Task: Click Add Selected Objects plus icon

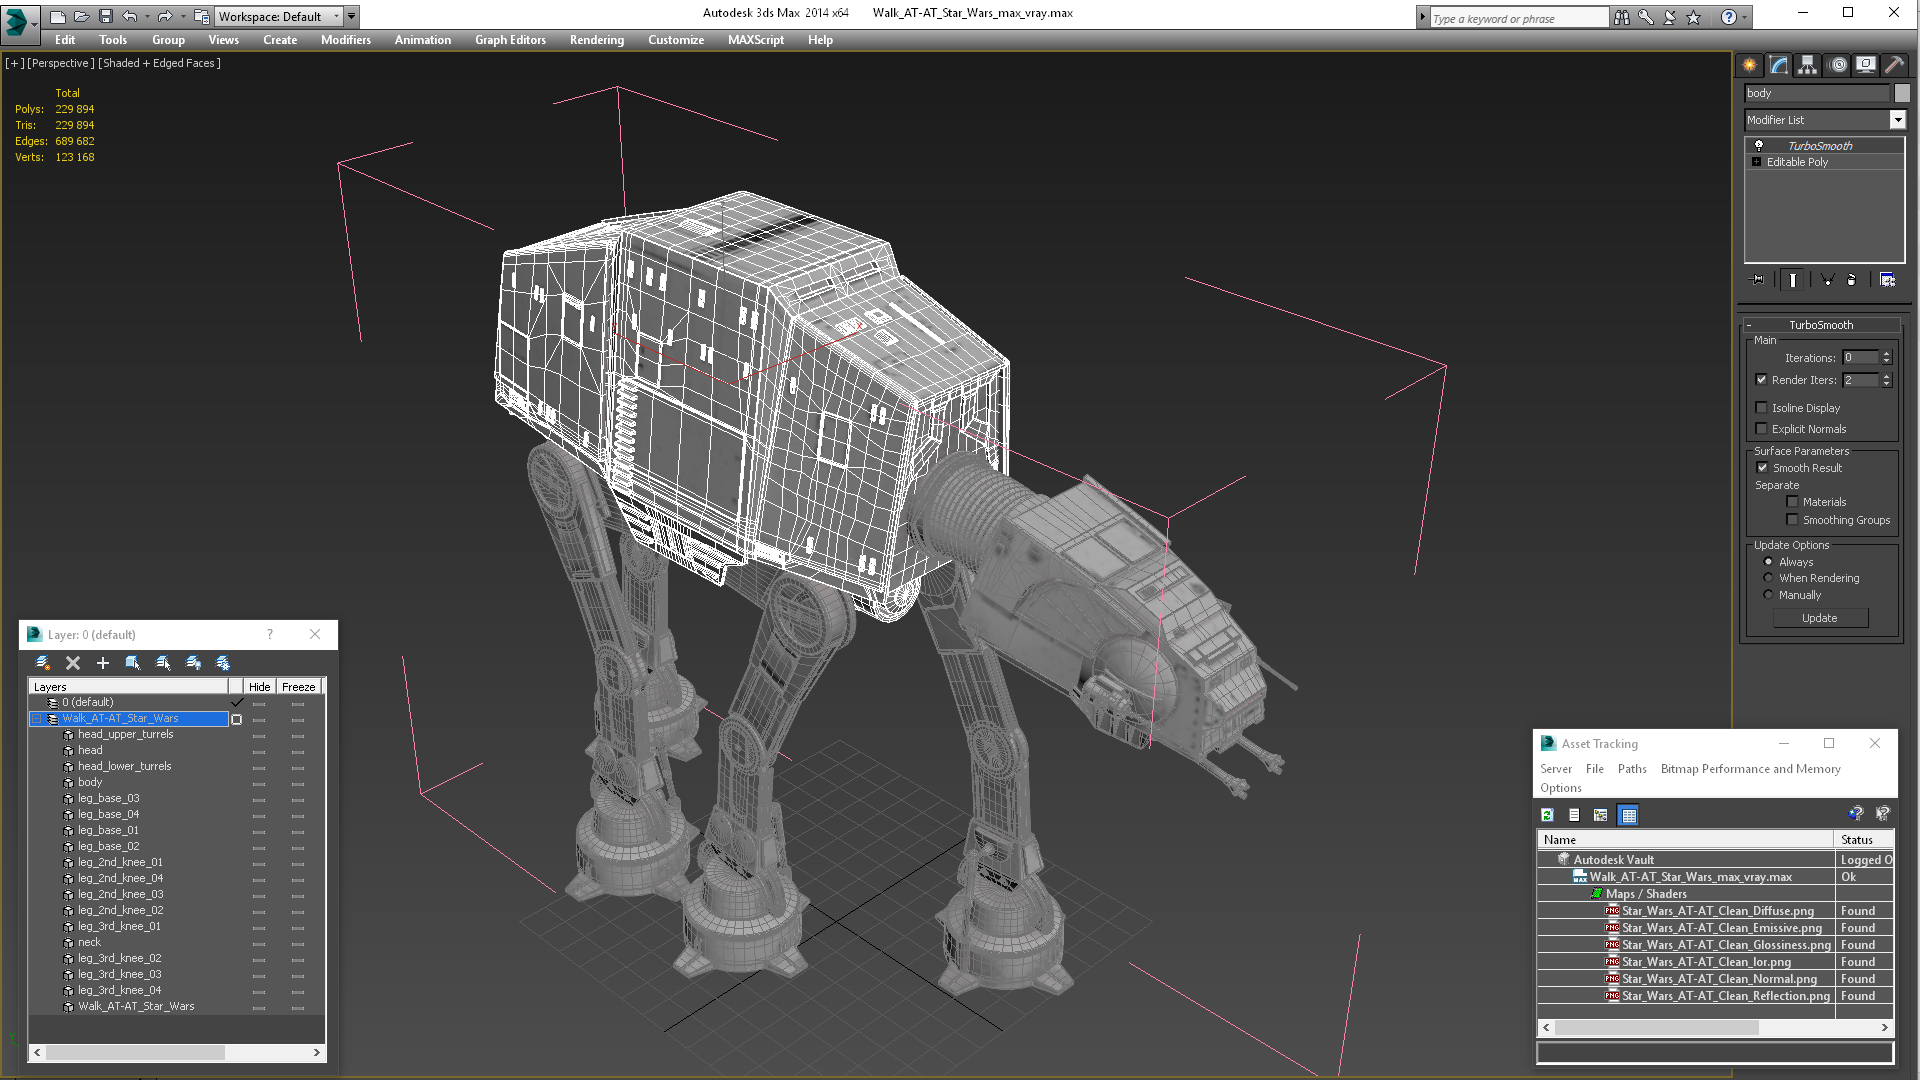Action: (x=102, y=663)
